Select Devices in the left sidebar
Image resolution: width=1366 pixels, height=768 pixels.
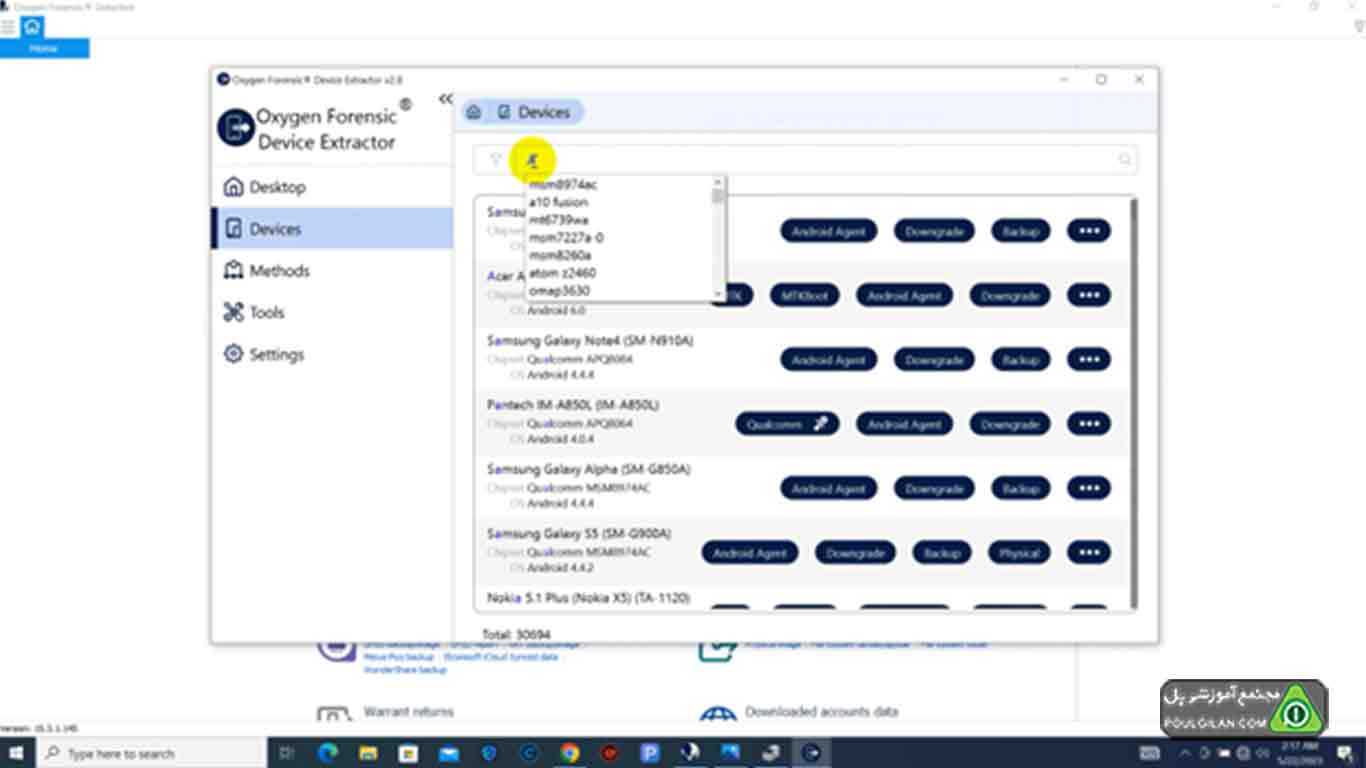tap(331, 229)
